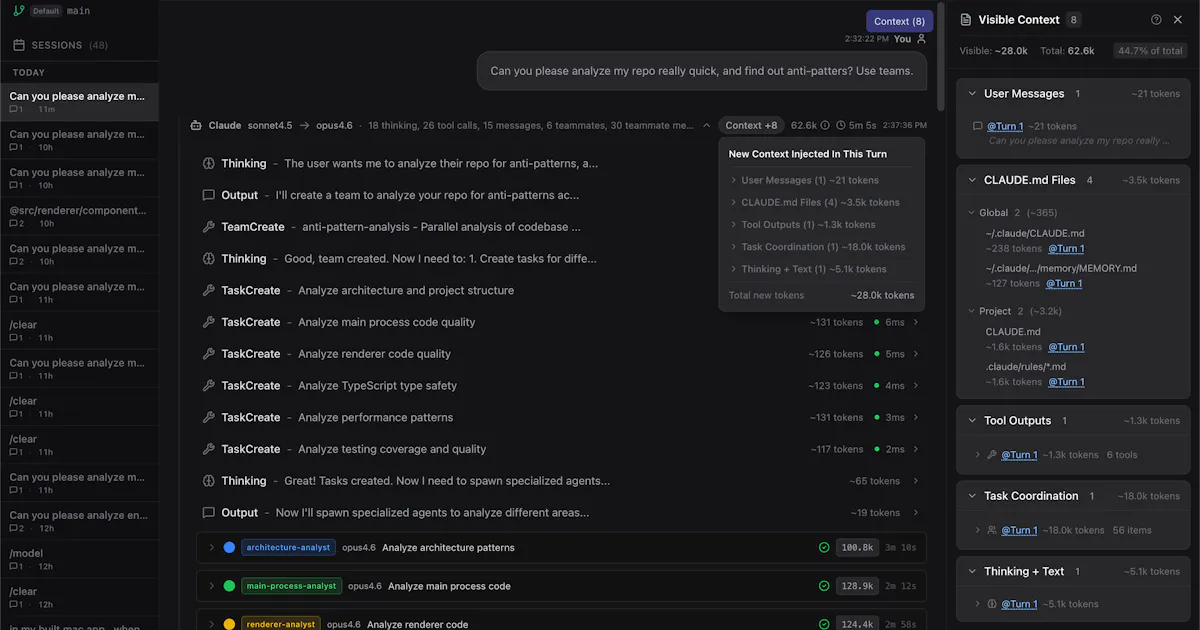Collapse the User Messages section in side panel
The image size is (1200, 630).
(x=972, y=94)
